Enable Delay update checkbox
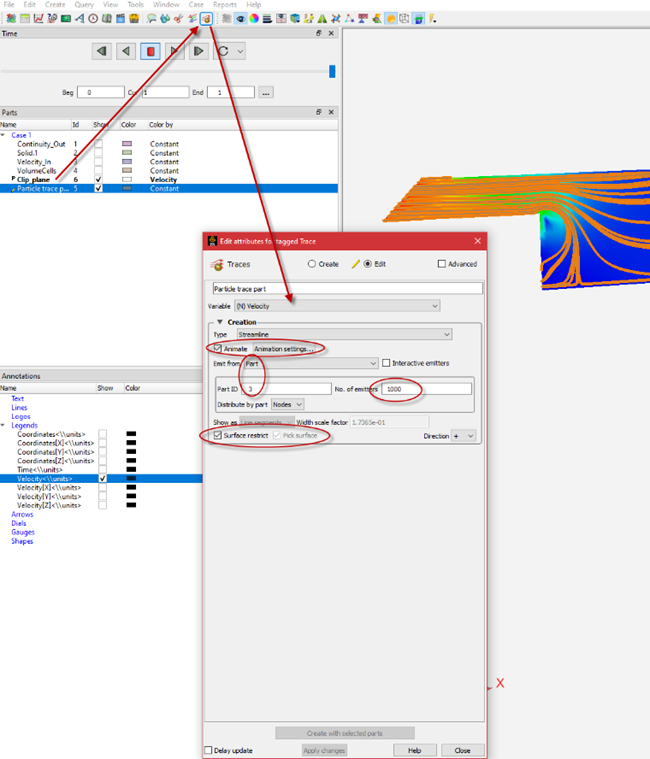This screenshot has width=650, height=759. click(208, 750)
